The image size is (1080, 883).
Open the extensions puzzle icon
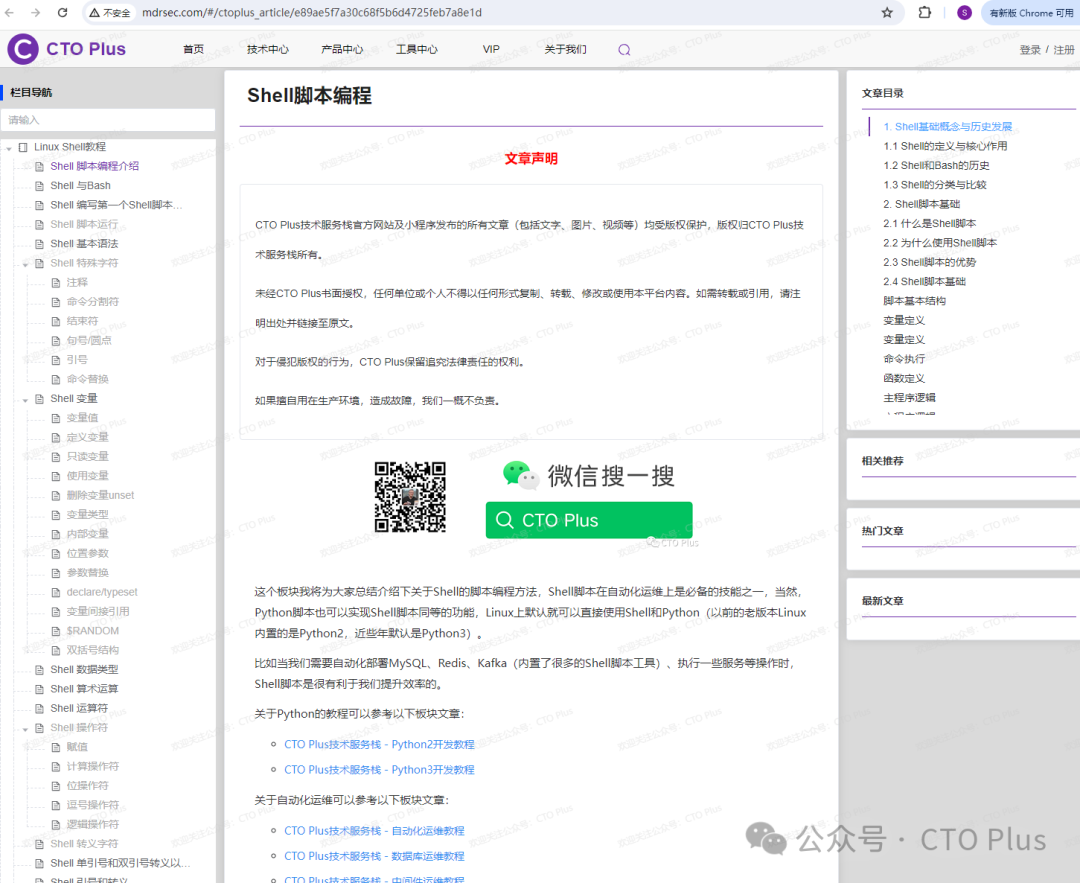click(925, 12)
